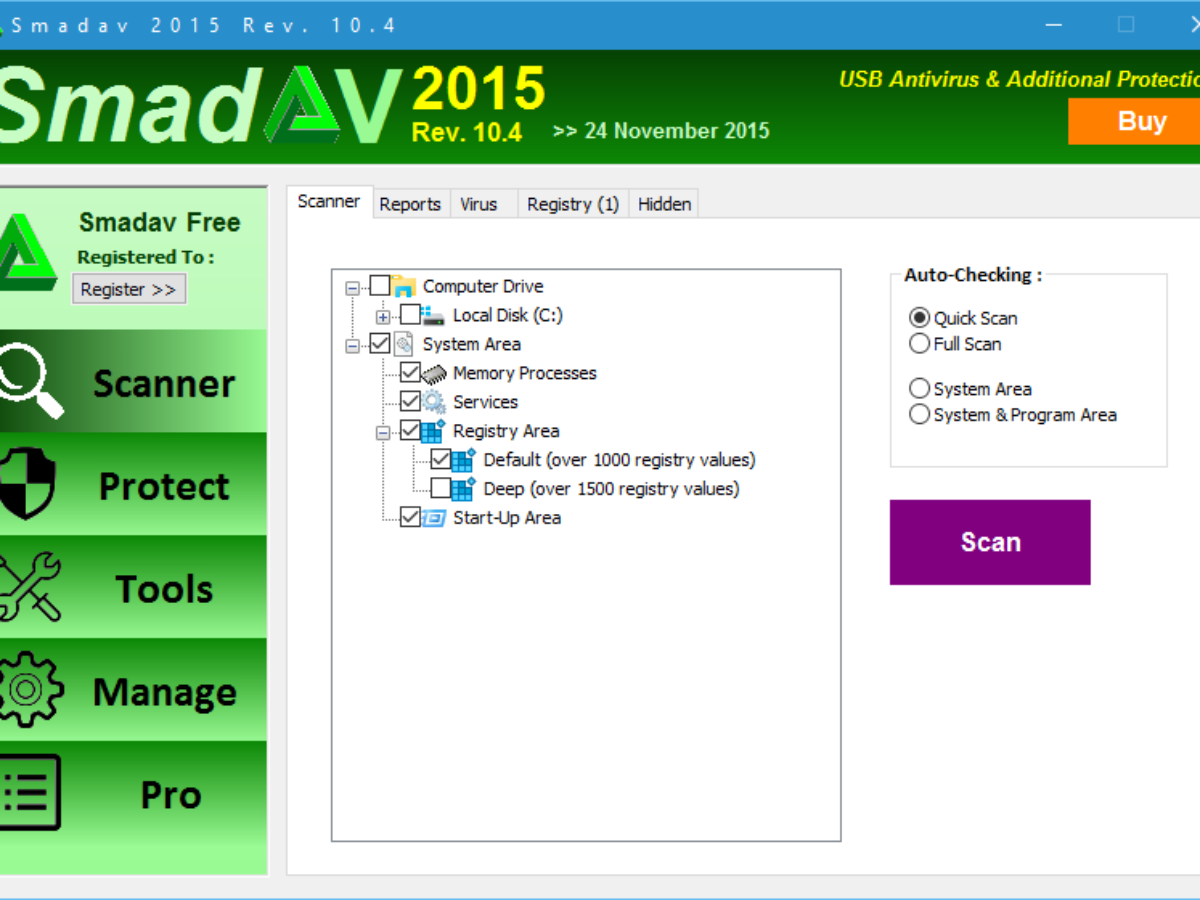Select the Start-Up Area tree label

[x=506, y=518]
